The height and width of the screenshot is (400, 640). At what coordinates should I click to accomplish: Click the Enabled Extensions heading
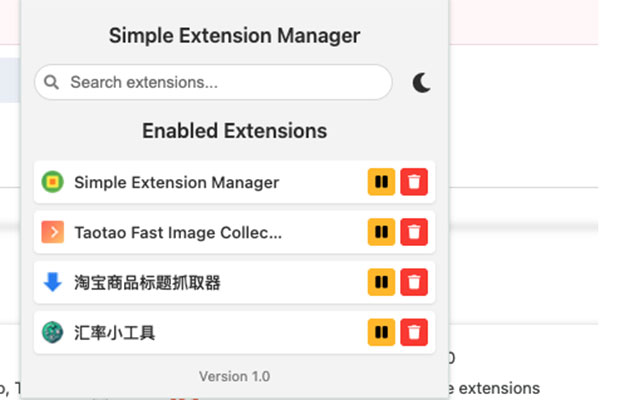coord(234,131)
